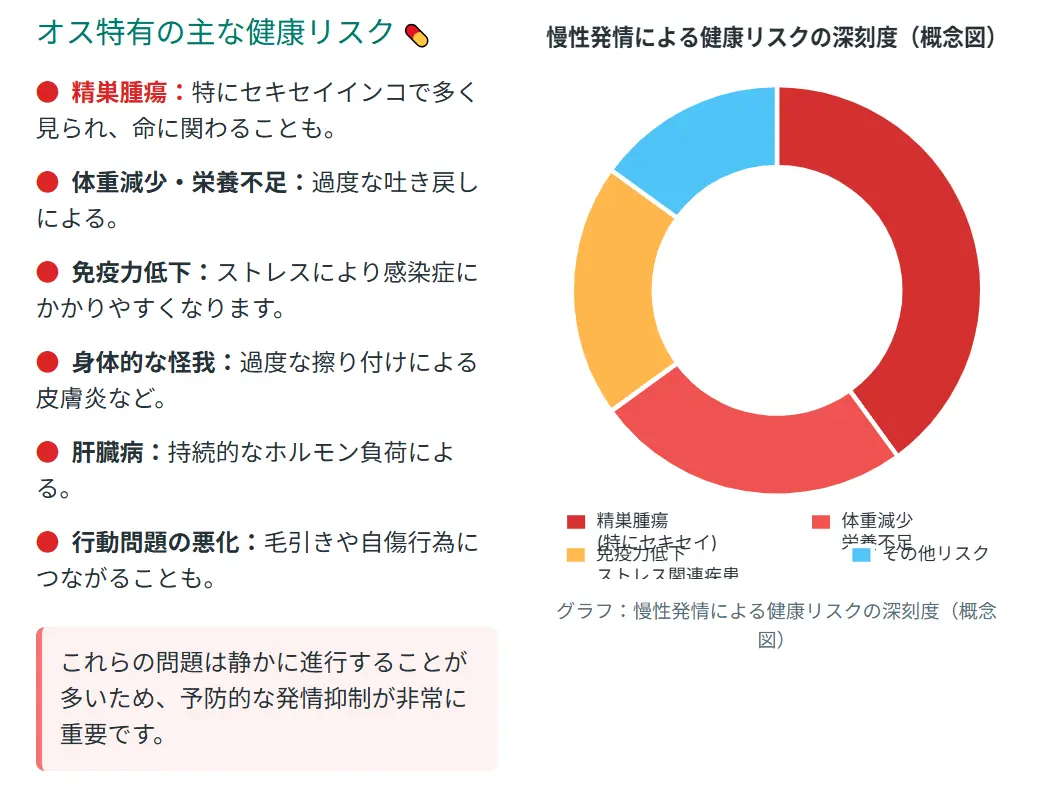Toggle the 精巣腫瘍 legend entry
1045x798 pixels.
(642, 531)
